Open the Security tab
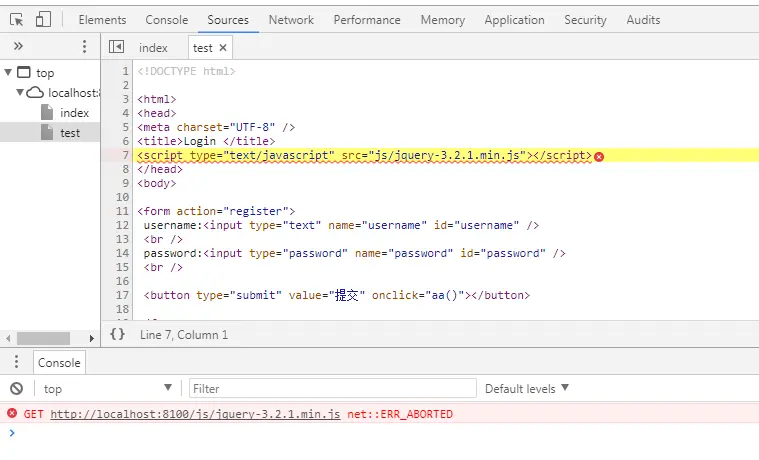The image size is (759, 460). pyautogui.click(x=585, y=20)
